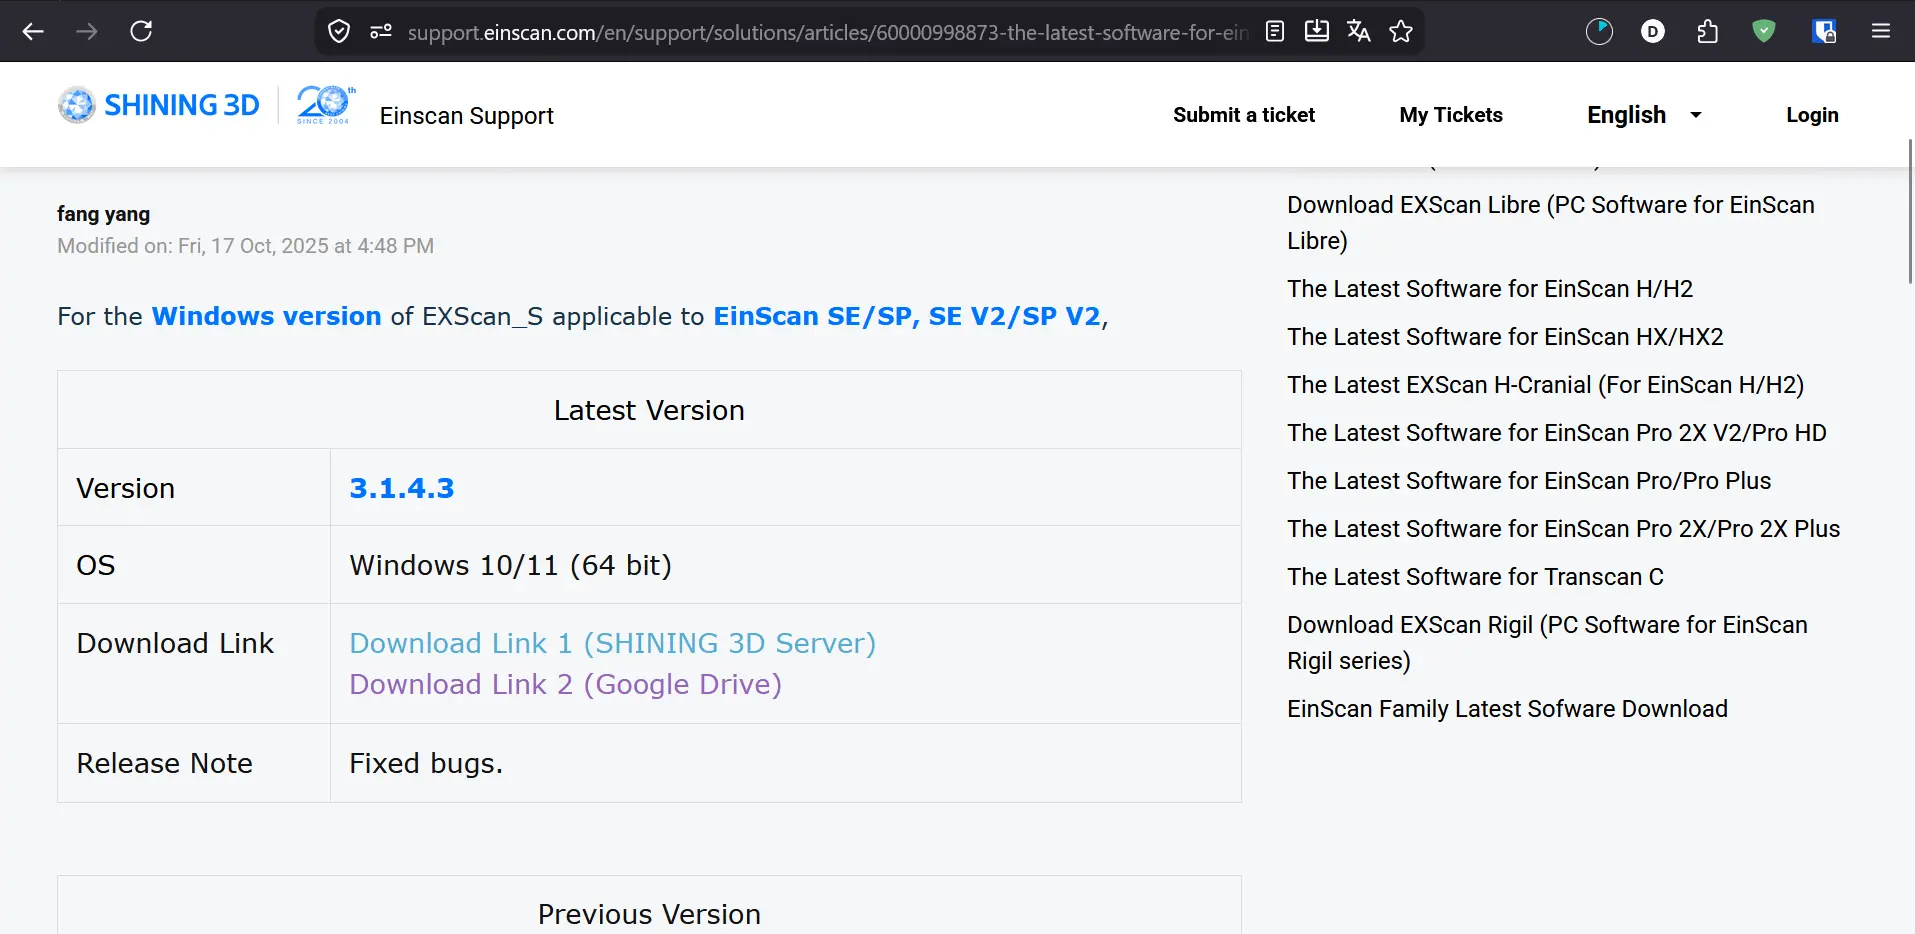Open Latest Software for EinScan HX/HX2
The height and width of the screenshot is (934, 1915).
pyautogui.click(x=1505, y=337)
